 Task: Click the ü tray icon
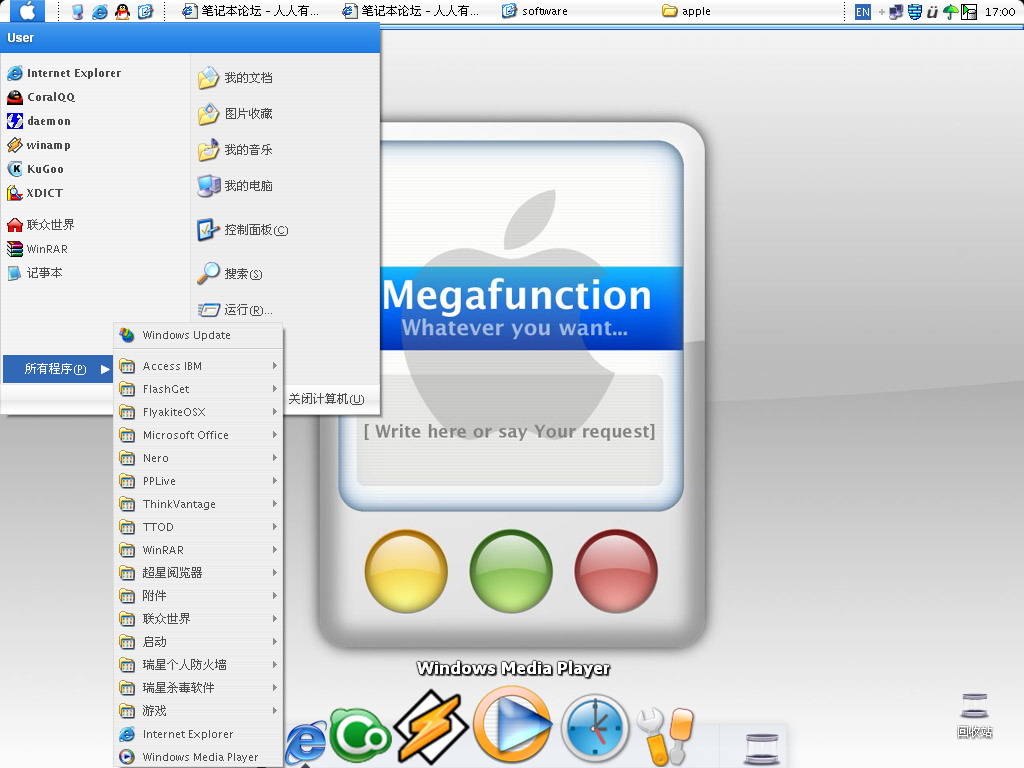coord(933,12)
